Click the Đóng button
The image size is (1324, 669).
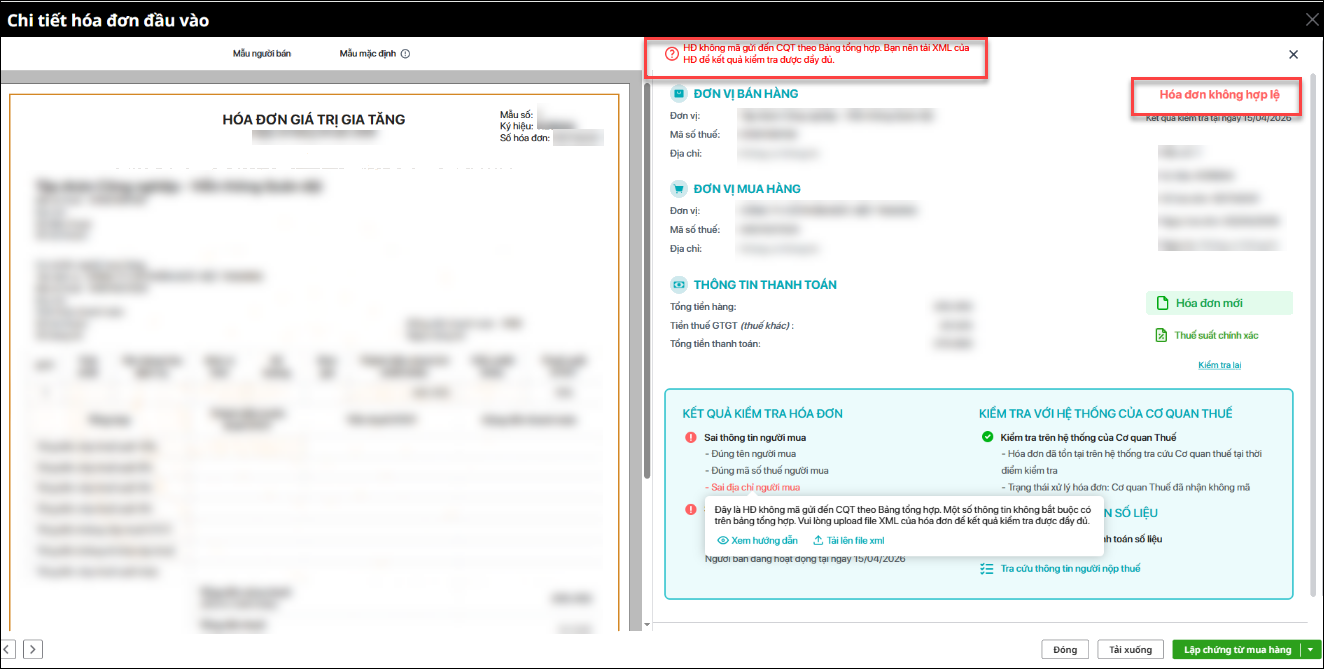coord(1065,650)
